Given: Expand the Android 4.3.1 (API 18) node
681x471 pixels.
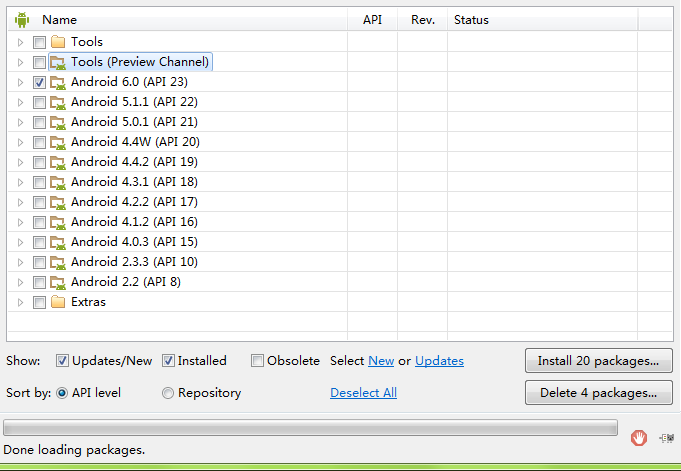Looking at the screenshot, I should pos(20,182).
